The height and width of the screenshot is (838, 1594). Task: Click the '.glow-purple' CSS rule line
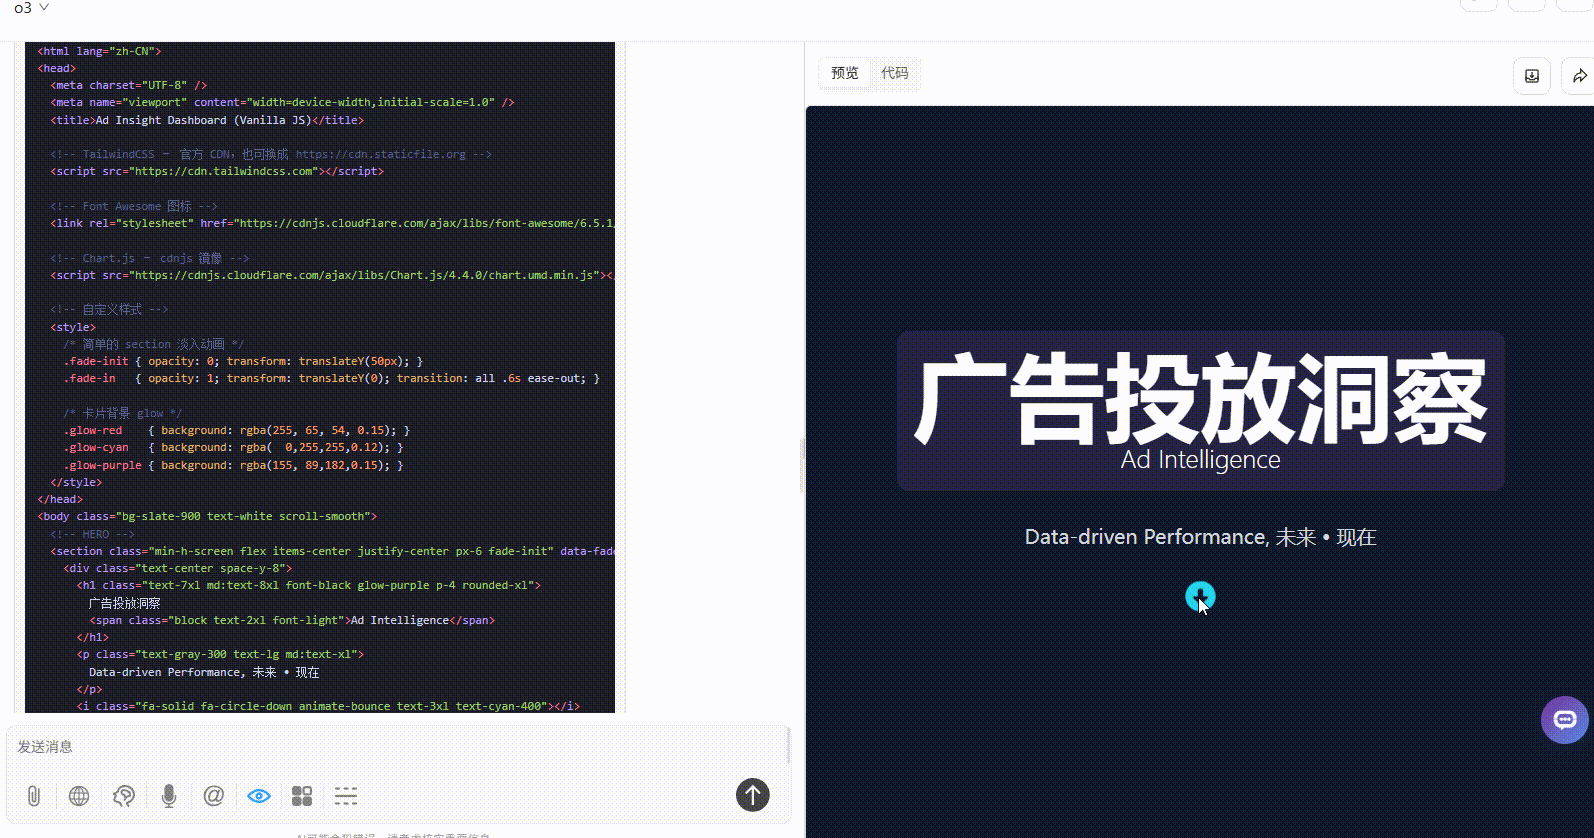[x=233, y=465]
